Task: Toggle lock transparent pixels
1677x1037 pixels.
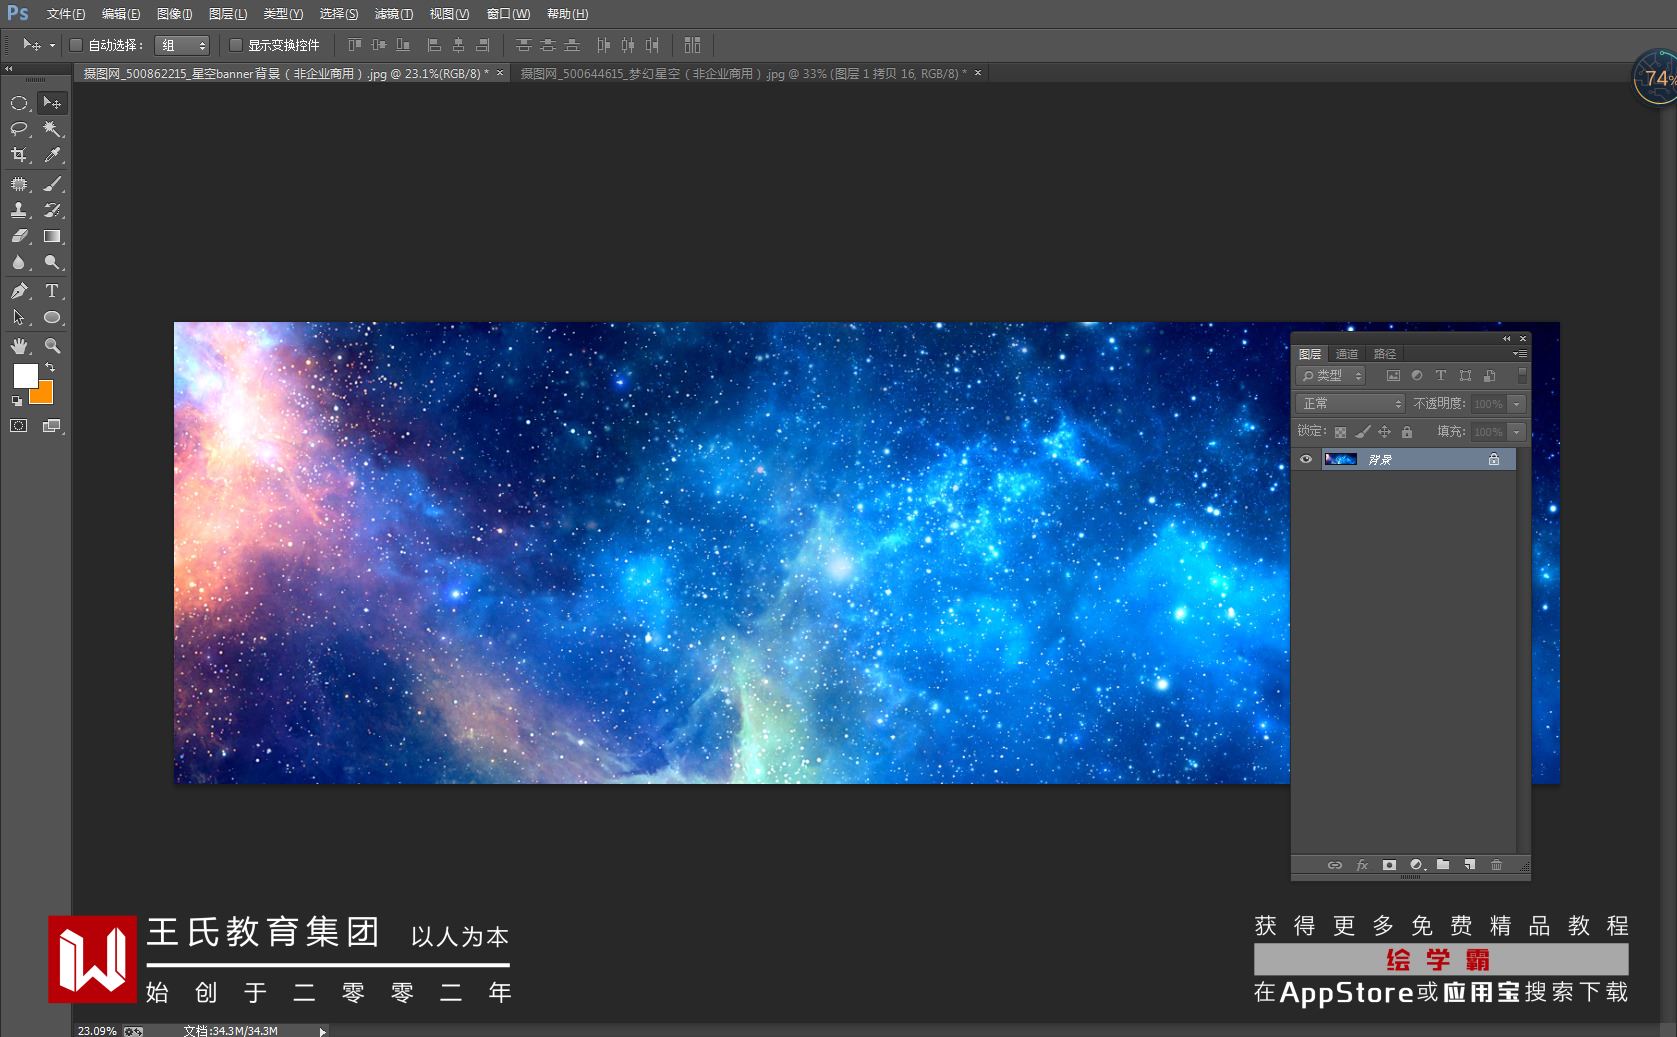Action: (x=1340, y=432)
